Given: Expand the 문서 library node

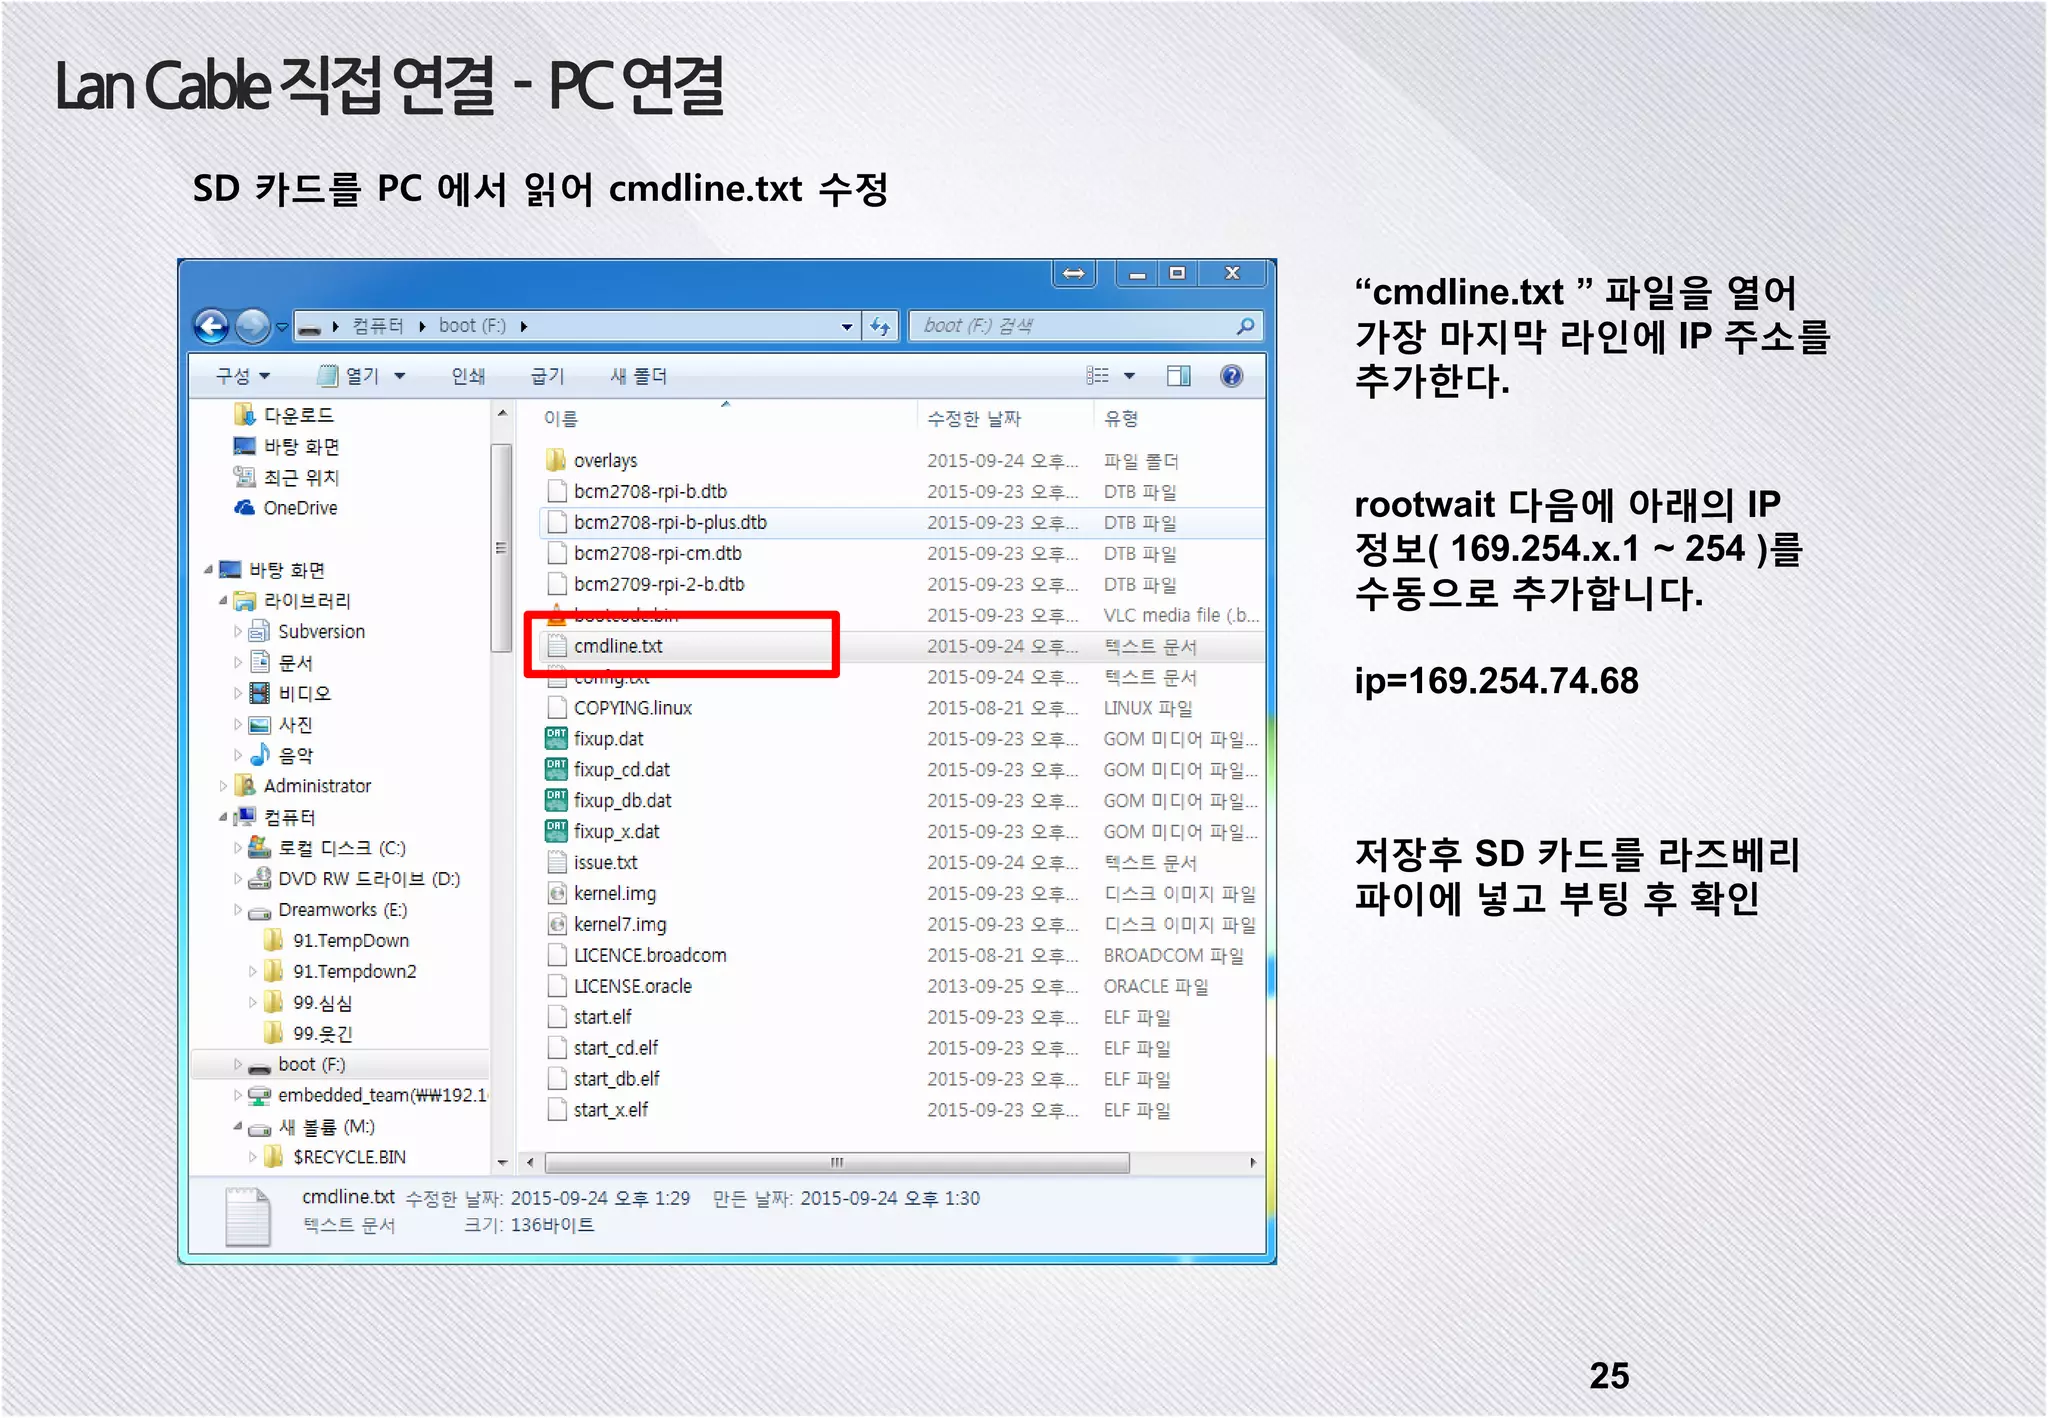Looking at the screenshot, I should tap(238, 663).
